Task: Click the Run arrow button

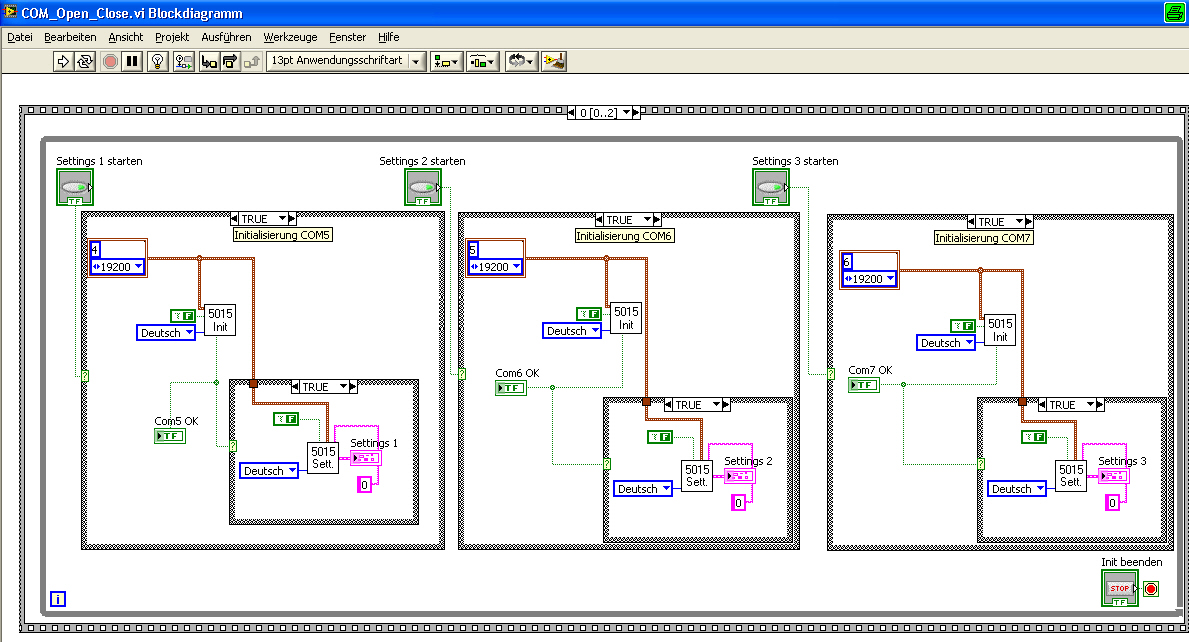Action: (63, 61)
